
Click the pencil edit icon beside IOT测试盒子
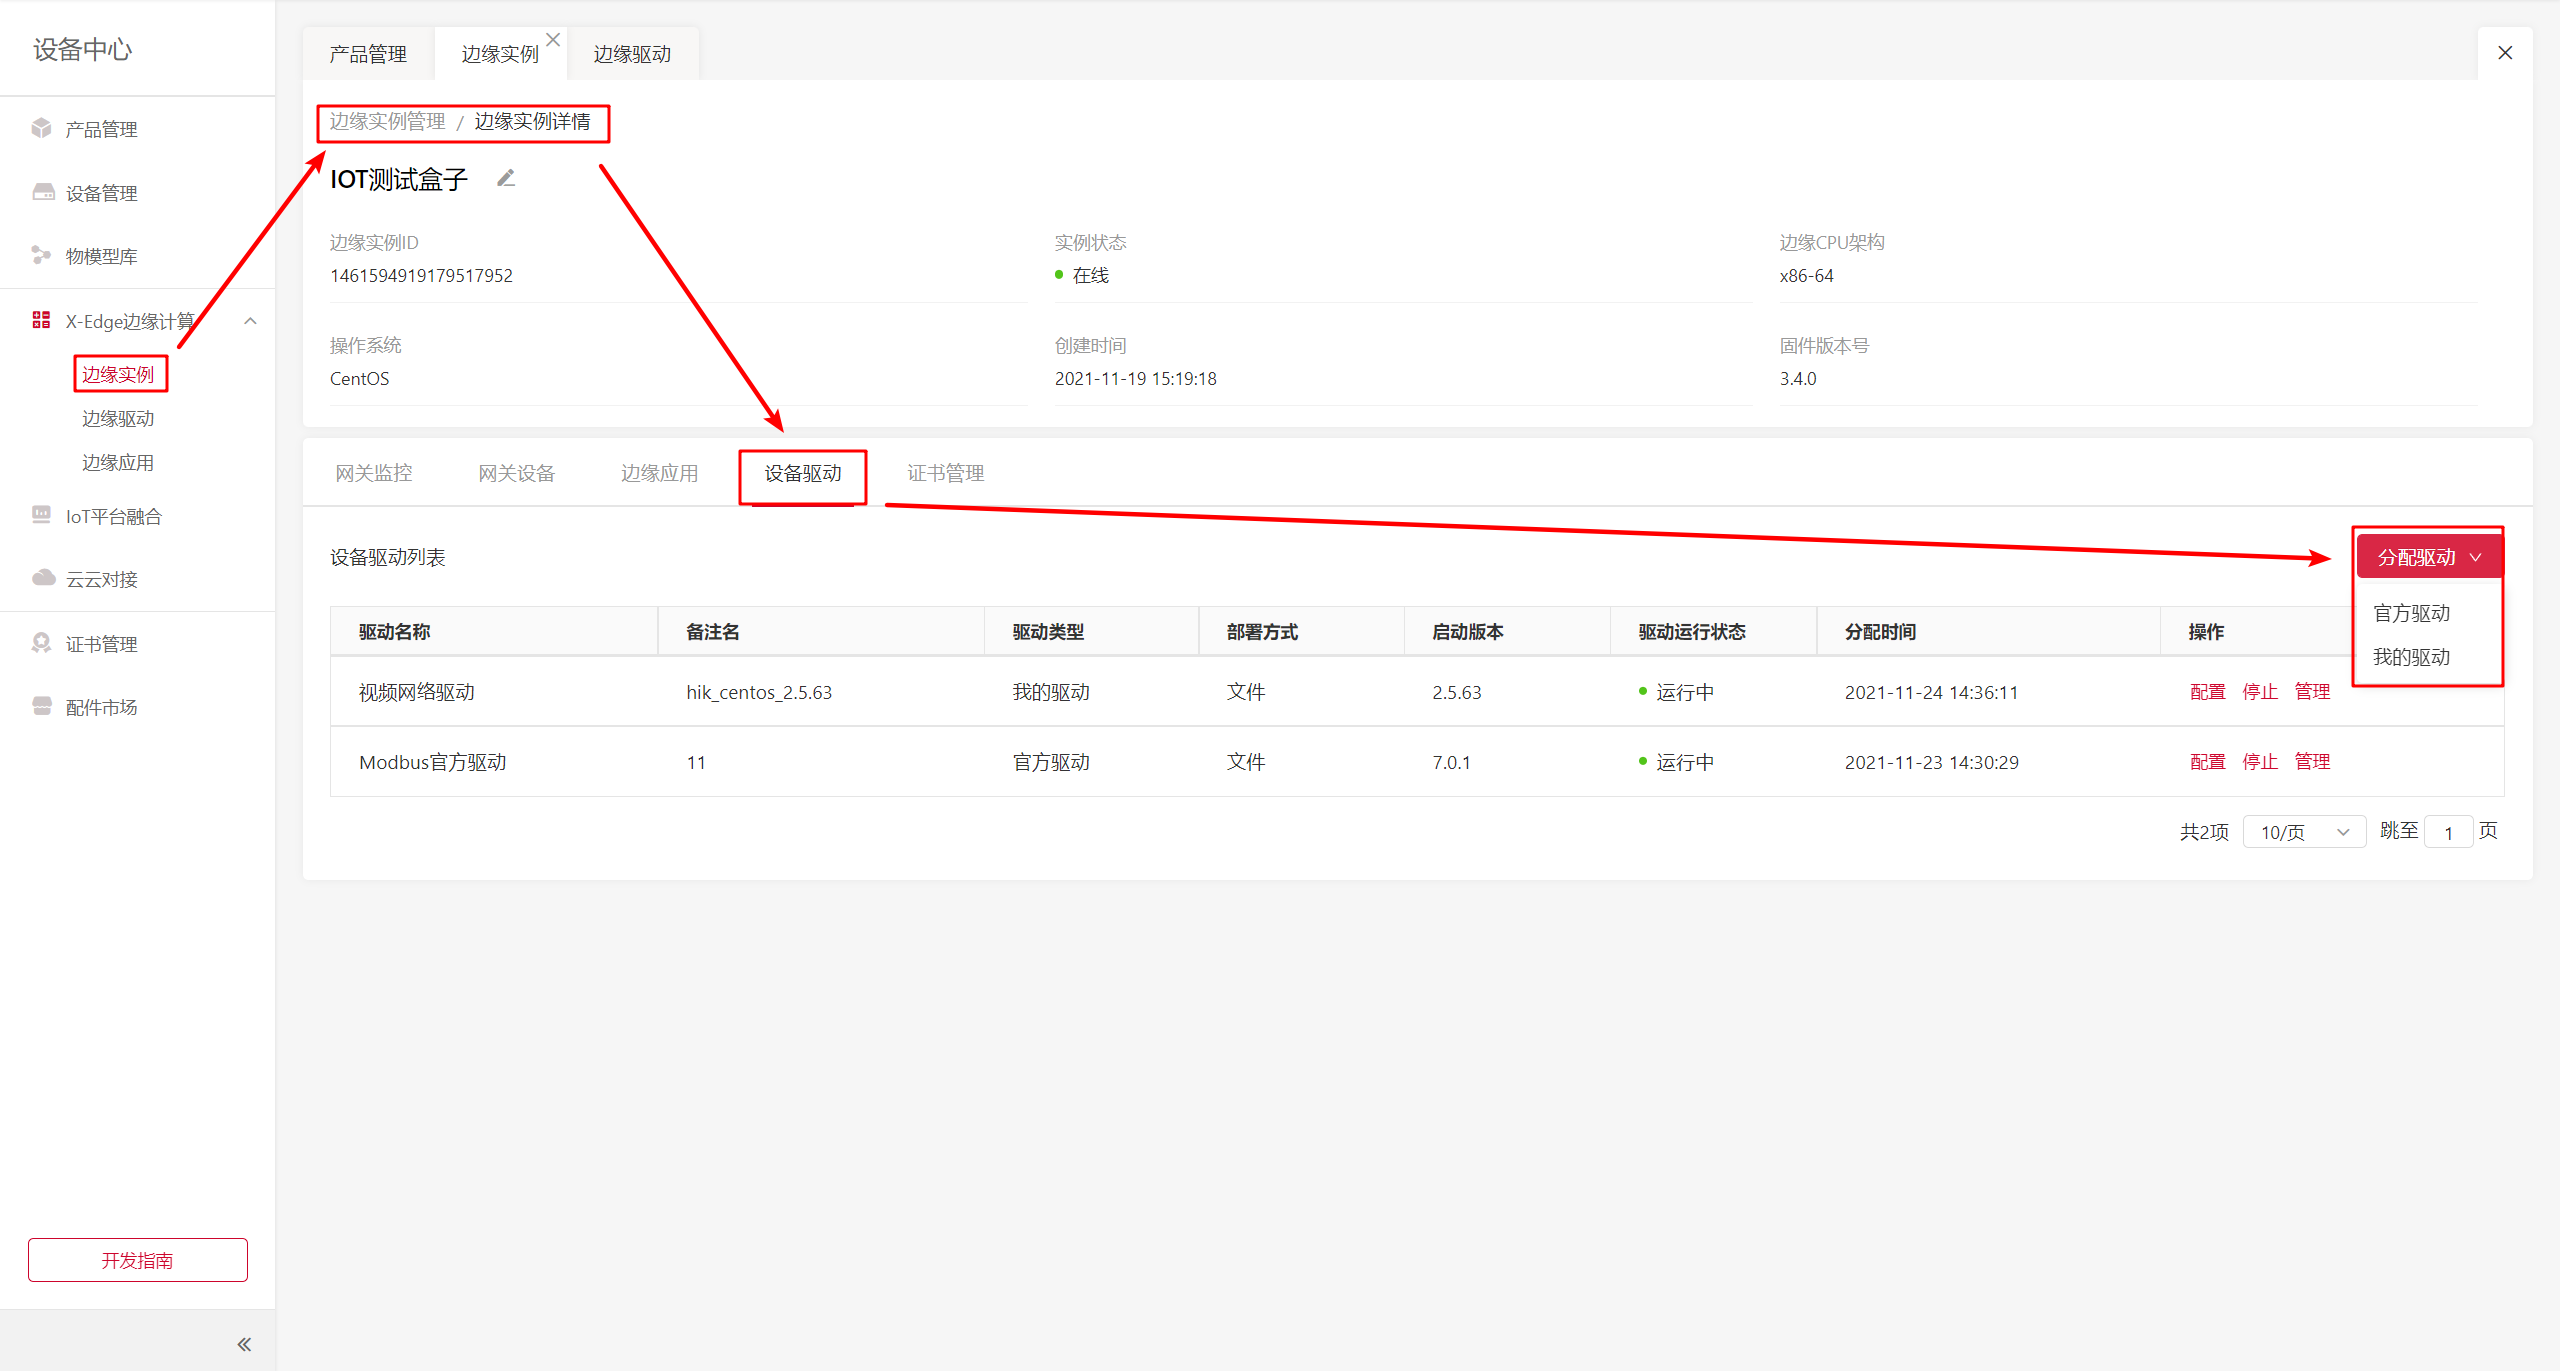pyautogui.click(x=506, y=178)
